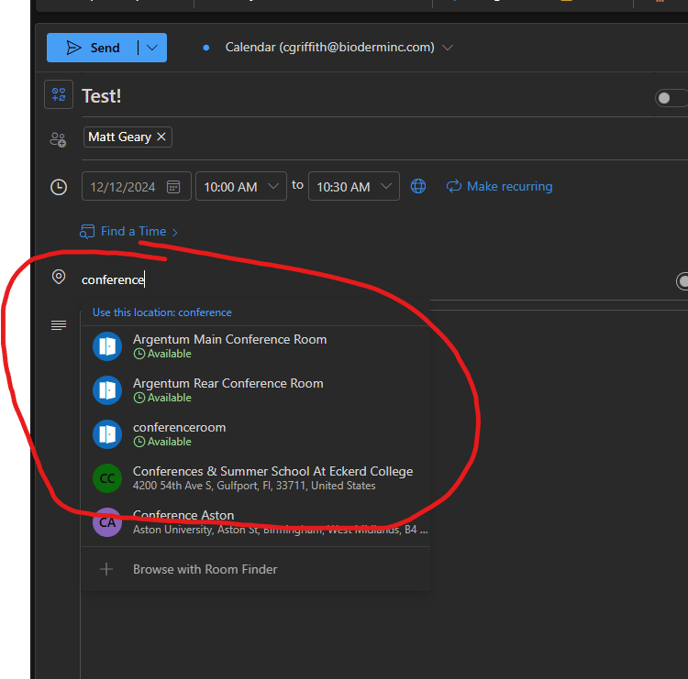This screenshot has width=688, height=679.
Task: Click the purple CA avatar
Action: [107, 522]
